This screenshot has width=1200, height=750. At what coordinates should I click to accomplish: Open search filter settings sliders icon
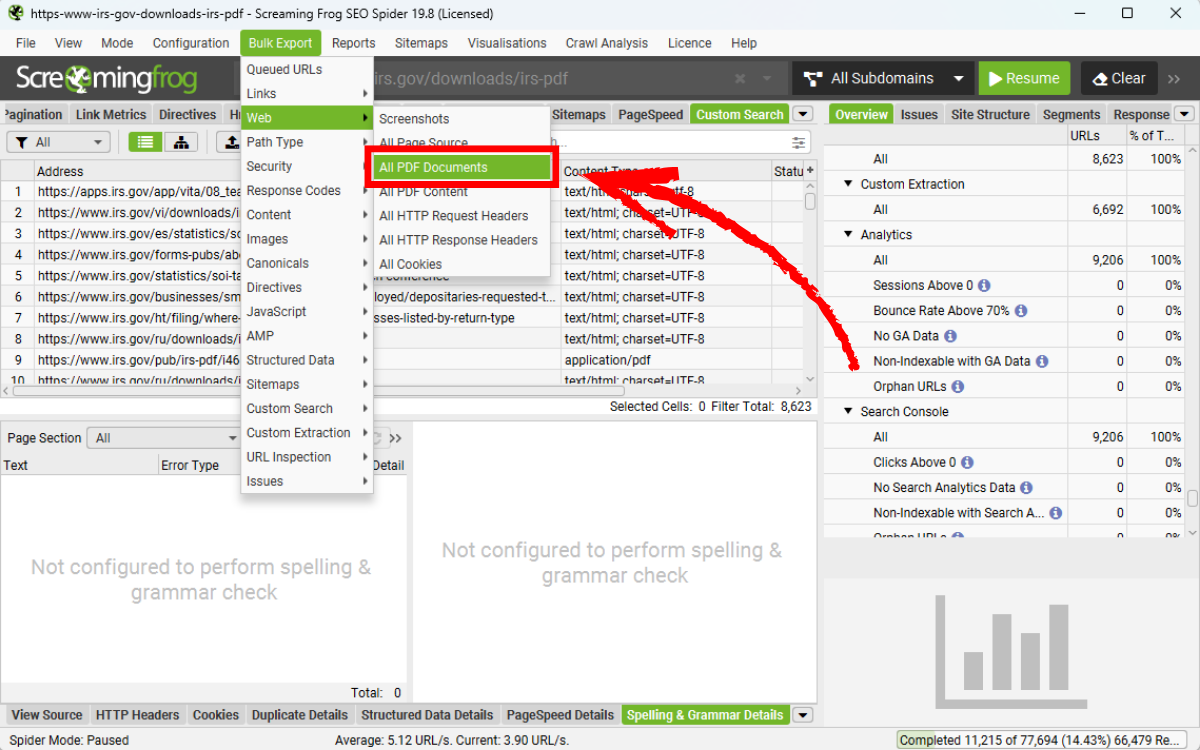pos(798,143)
